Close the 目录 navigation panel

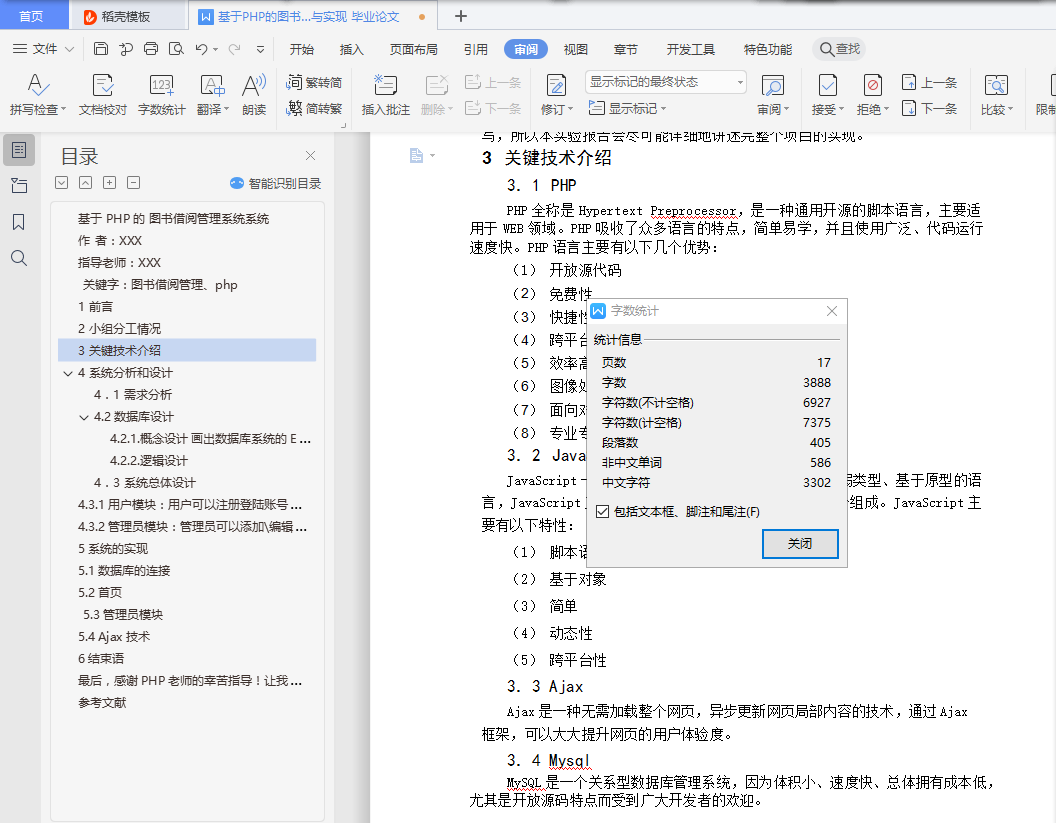pos(310,156)
